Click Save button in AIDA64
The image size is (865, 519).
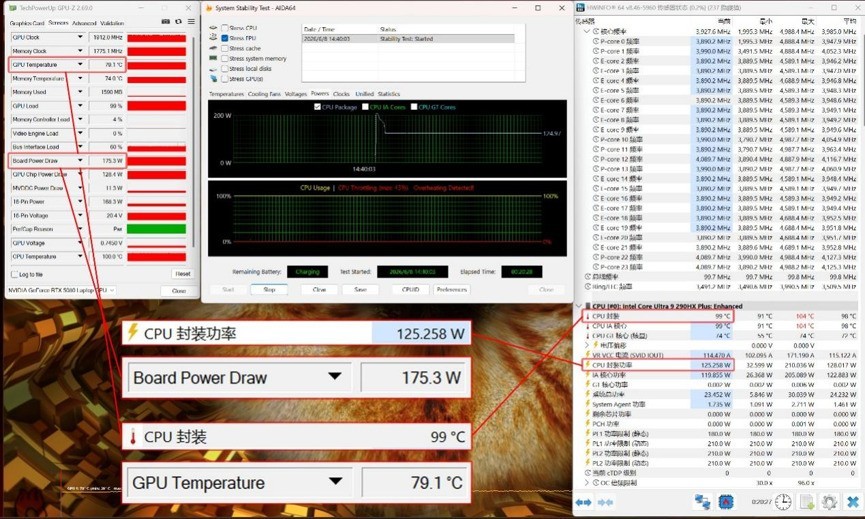360,290
